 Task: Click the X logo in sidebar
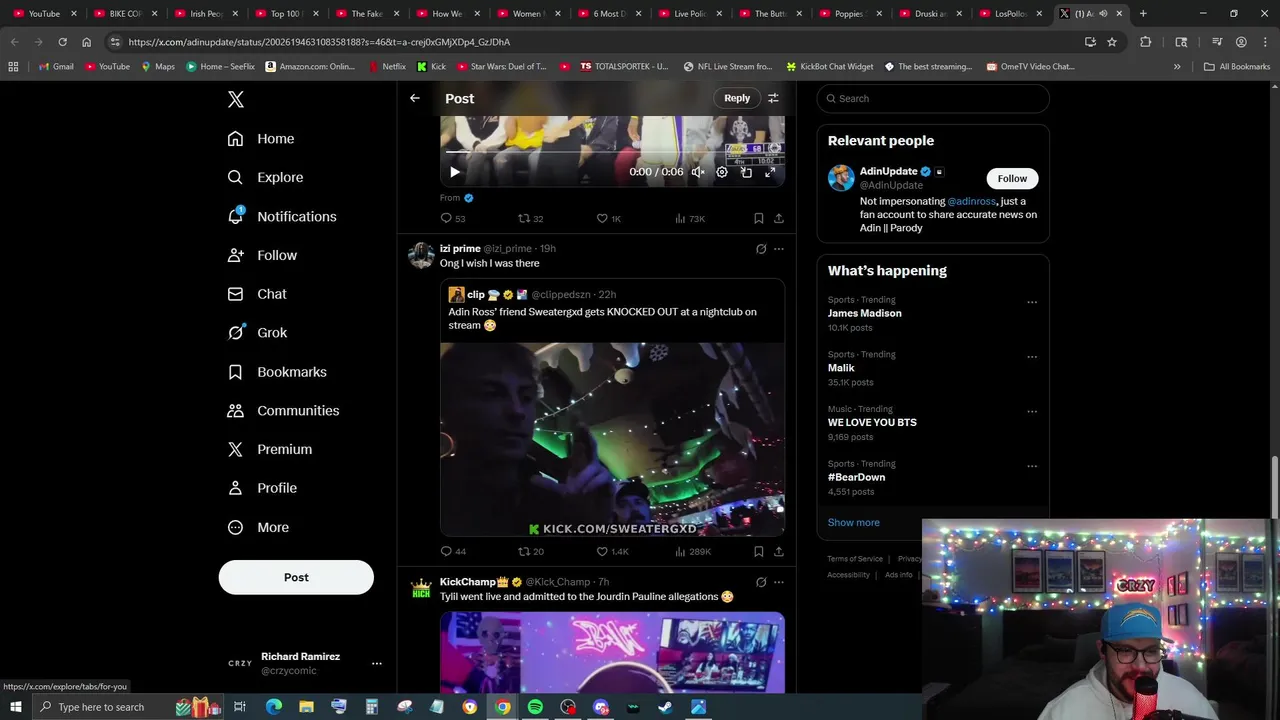tap(236, 99)
